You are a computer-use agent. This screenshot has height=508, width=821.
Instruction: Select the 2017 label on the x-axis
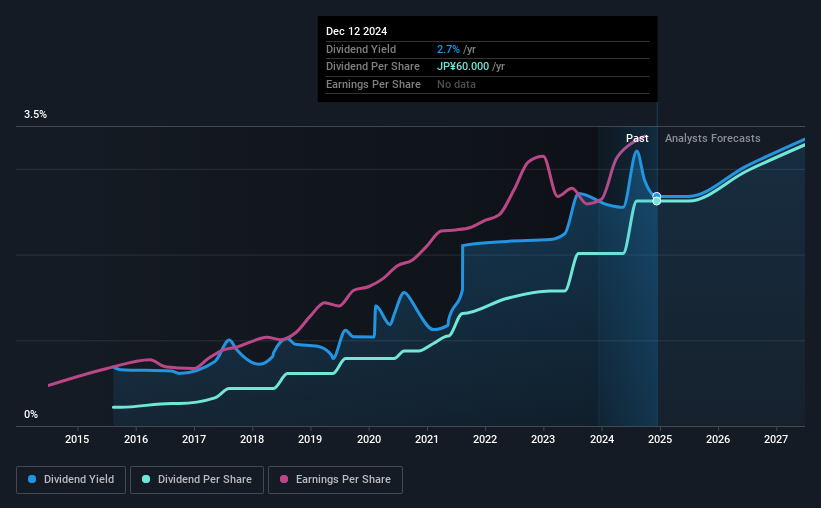click(x=194, y=439)
